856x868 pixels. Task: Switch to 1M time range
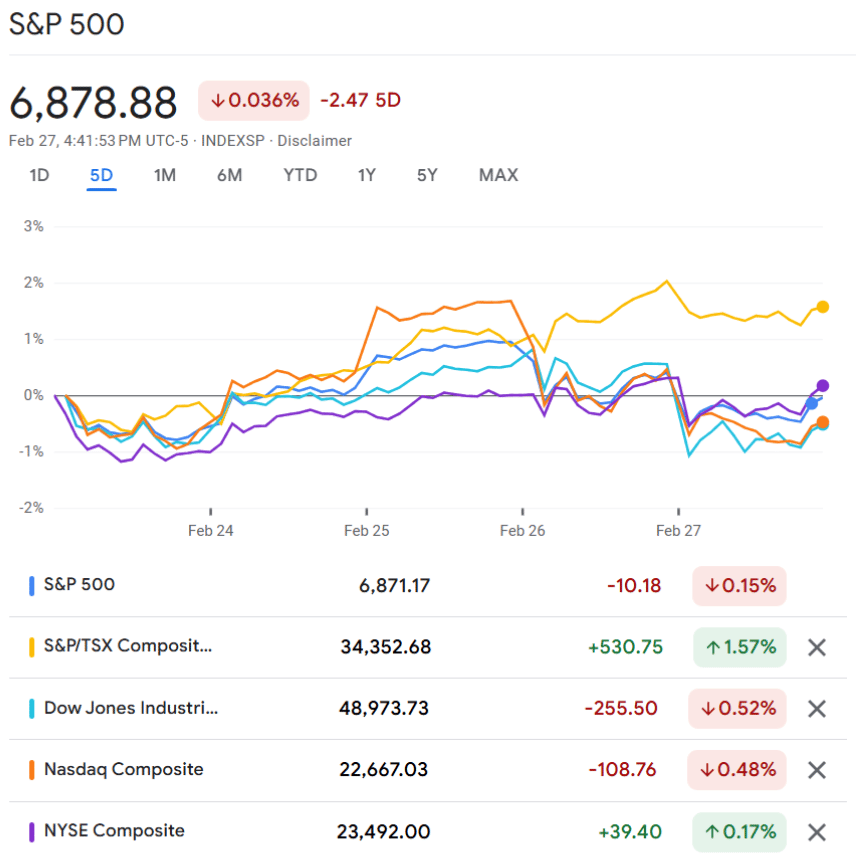click(164, 175)
